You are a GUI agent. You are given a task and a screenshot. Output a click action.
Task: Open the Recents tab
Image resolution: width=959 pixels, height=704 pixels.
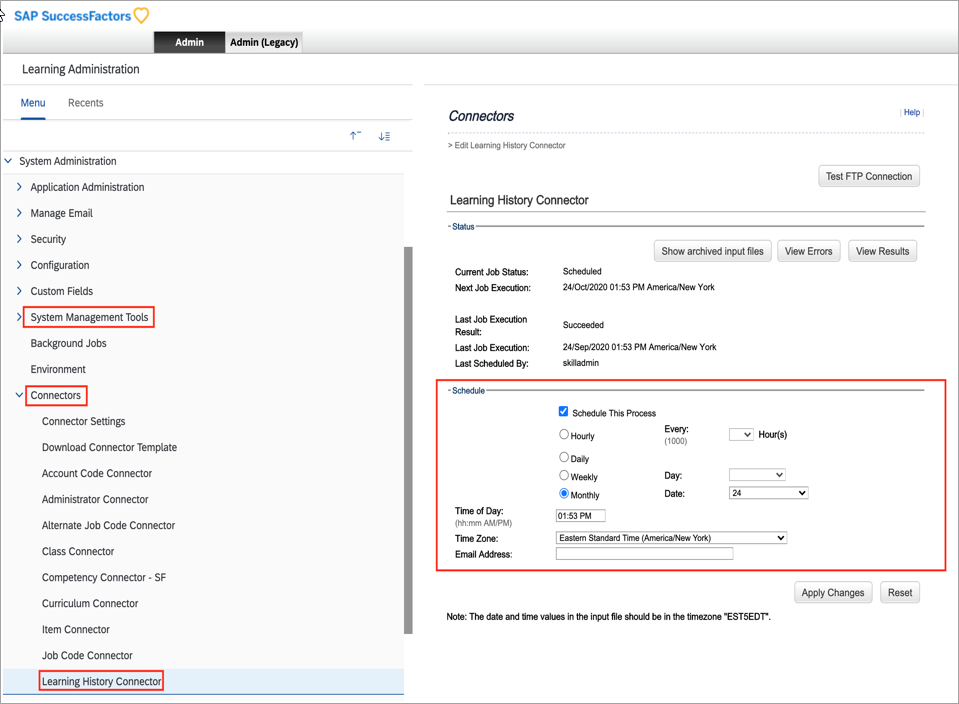tap(85, 103)
